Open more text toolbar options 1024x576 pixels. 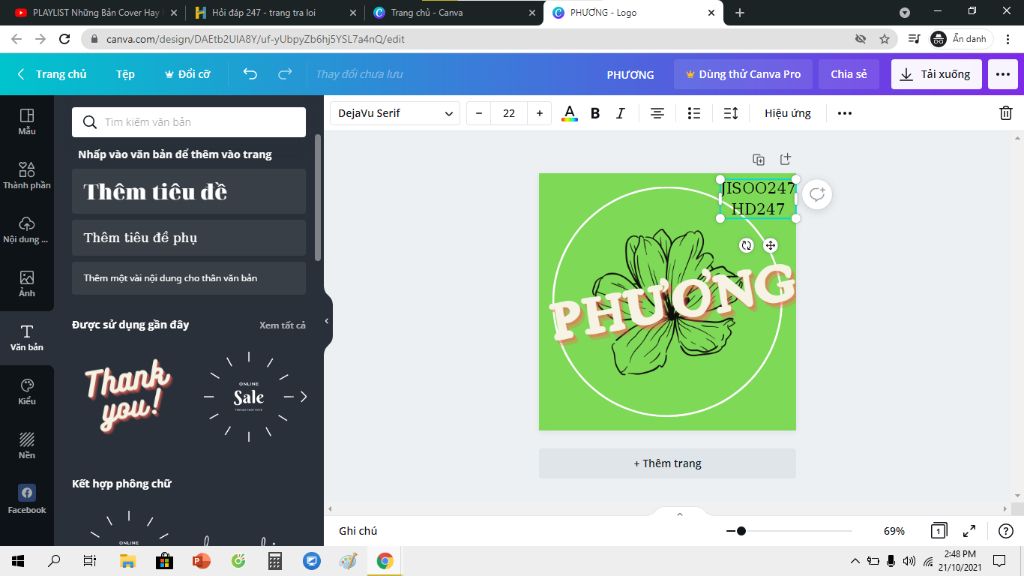pyautogui.click(x=844, y=114)
